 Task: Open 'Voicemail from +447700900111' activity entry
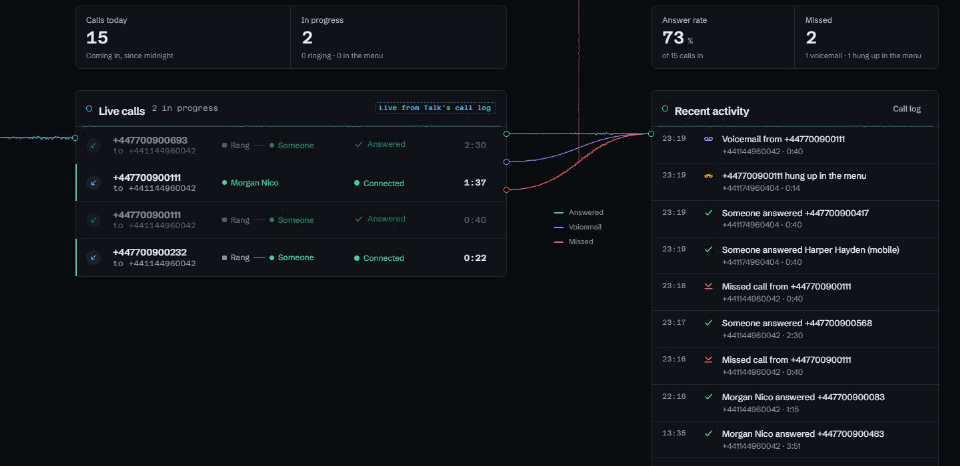(795, 145)
